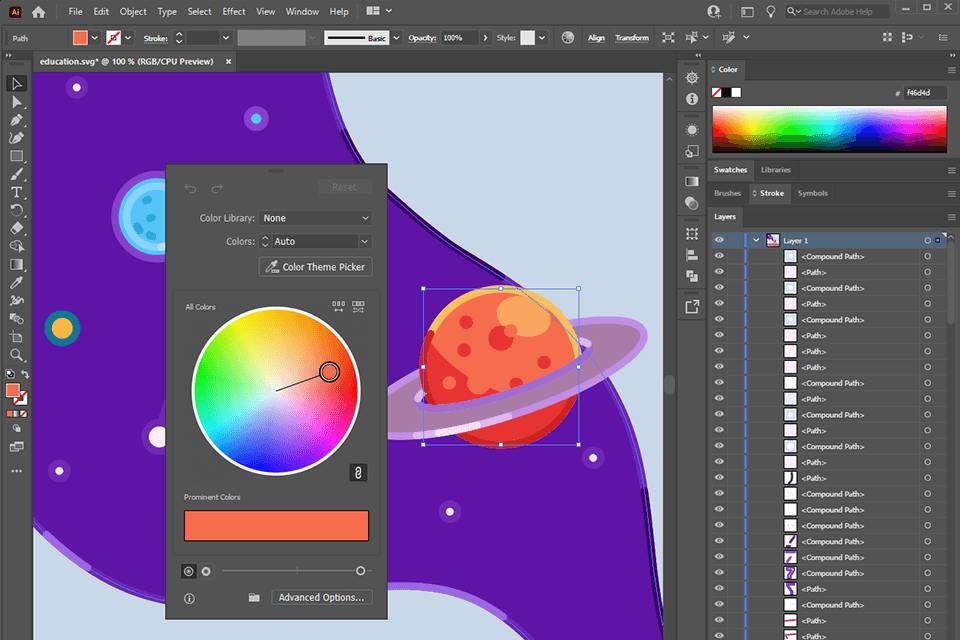Open the Effect menu

233,12
